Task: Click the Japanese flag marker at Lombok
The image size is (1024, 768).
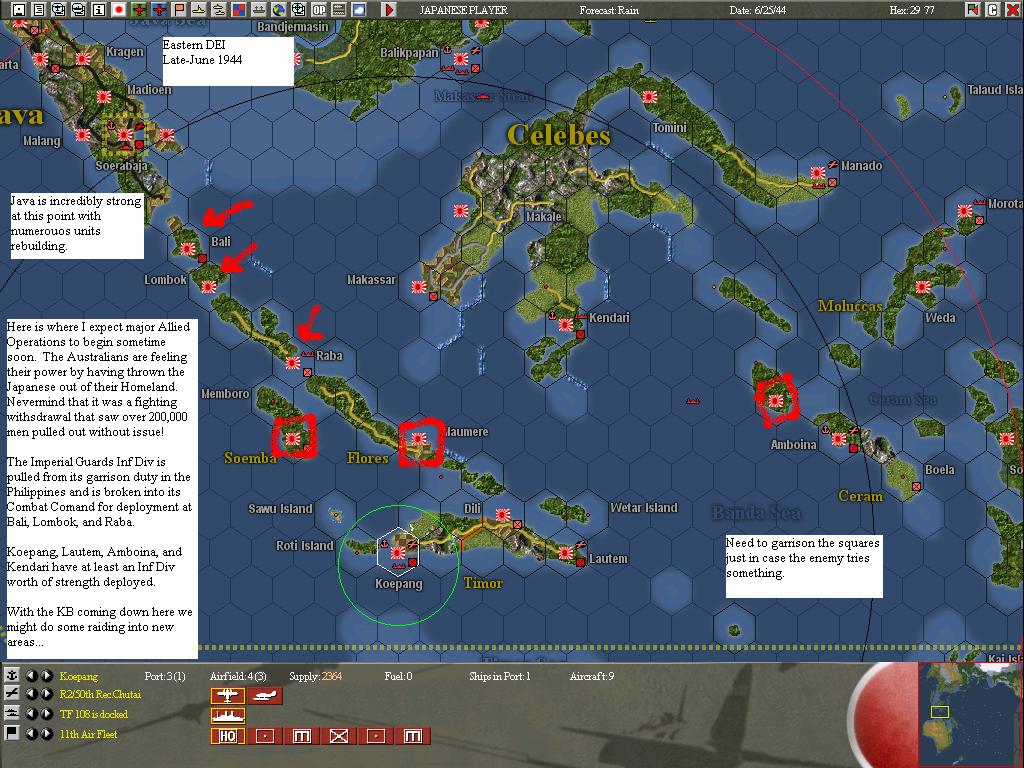Action: coord(208,287)
